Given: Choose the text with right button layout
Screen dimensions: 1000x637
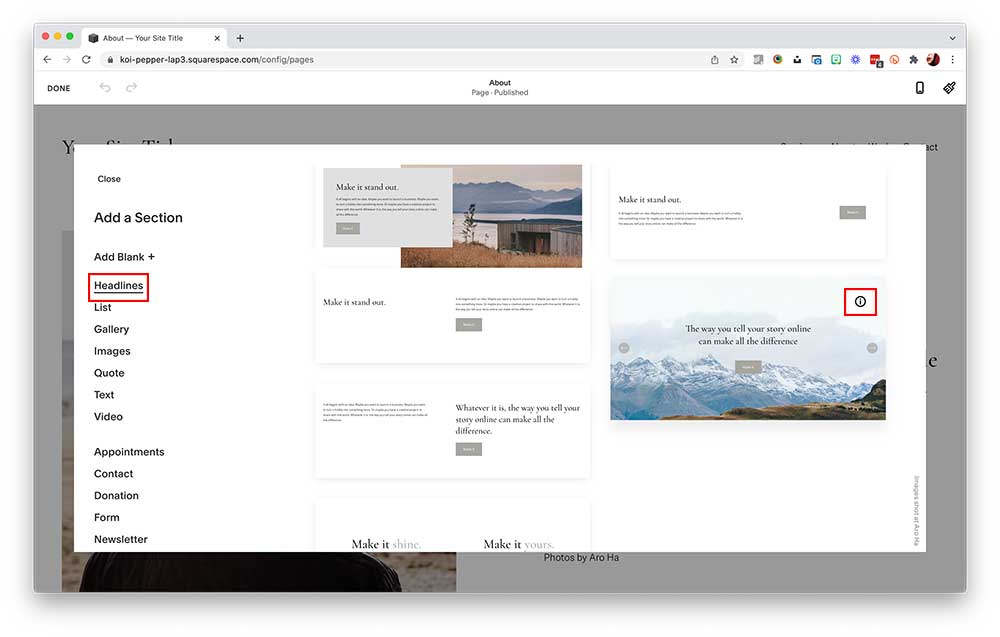Looking at the screenshot, I should pos(747,212).
